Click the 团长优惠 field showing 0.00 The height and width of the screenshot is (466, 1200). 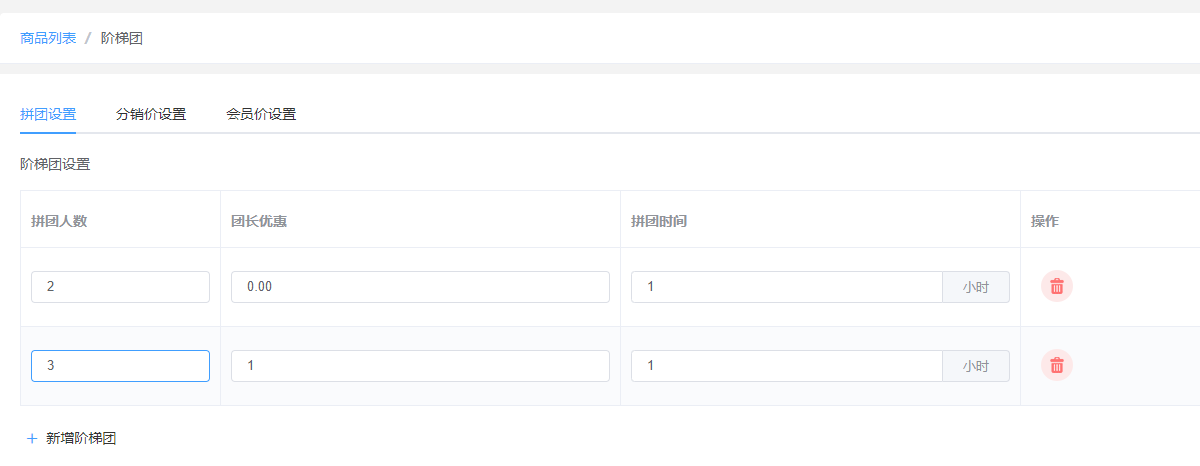(420, 287)
